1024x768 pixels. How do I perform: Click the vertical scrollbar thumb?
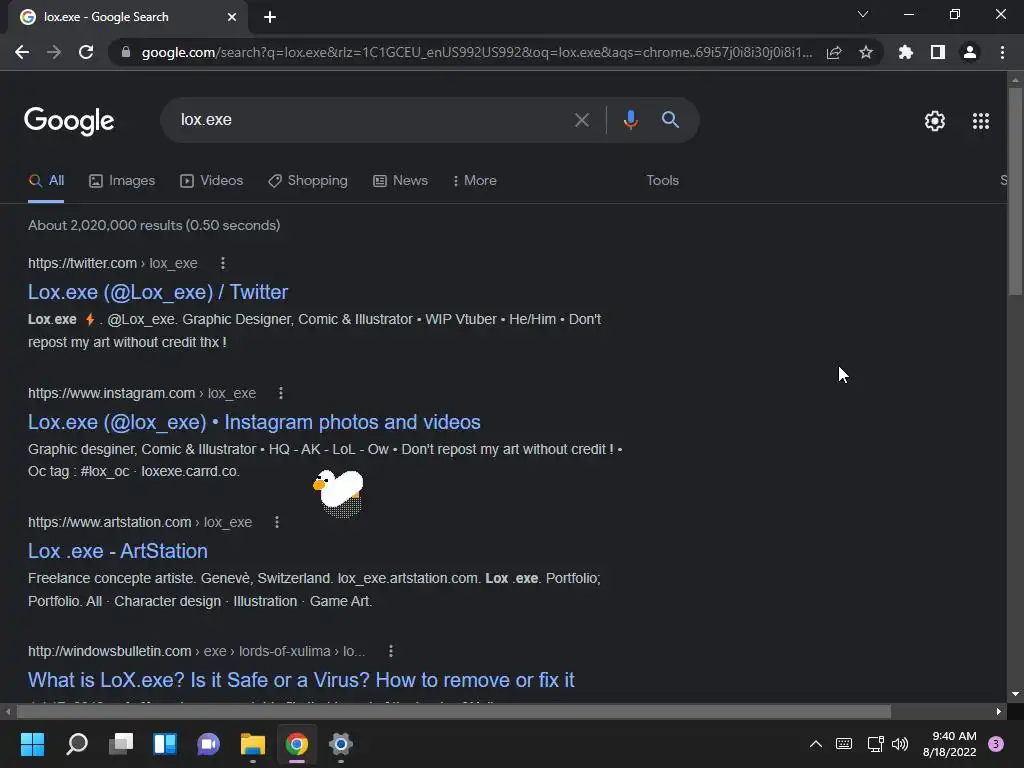pyautogui.click(x=1015, y=189)
